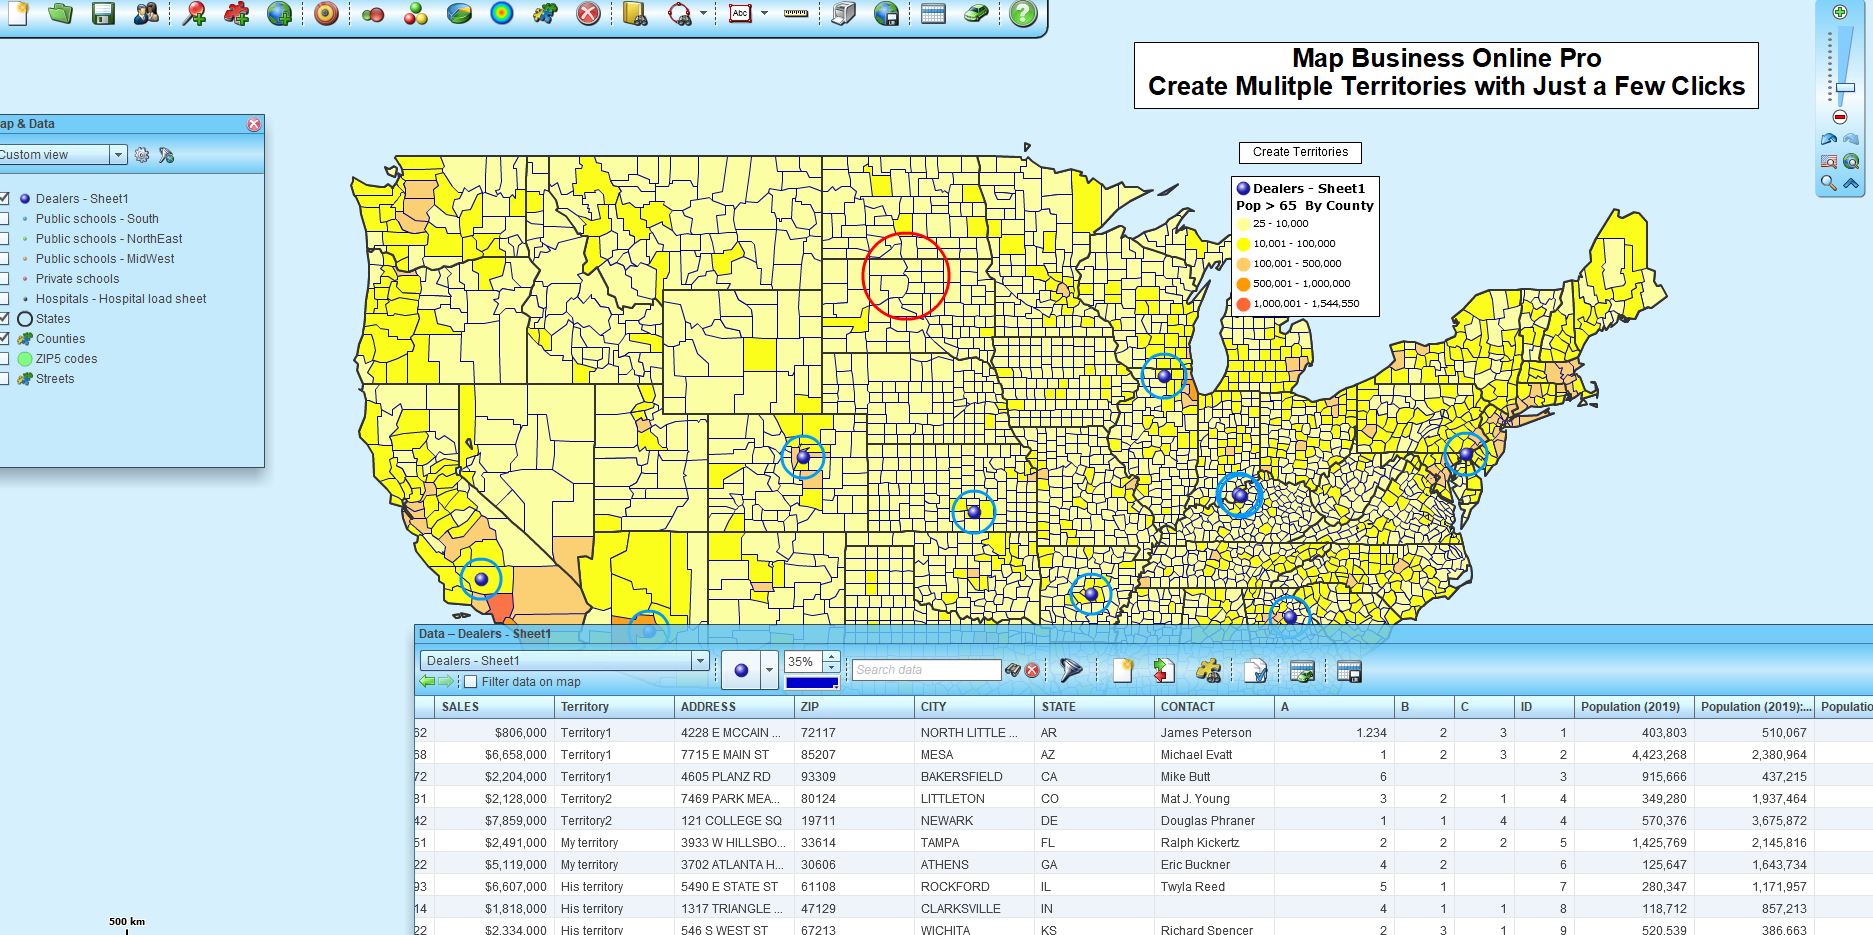Toggle the States layer checkbox
The image size is (1873, 935).
point(5,319)
